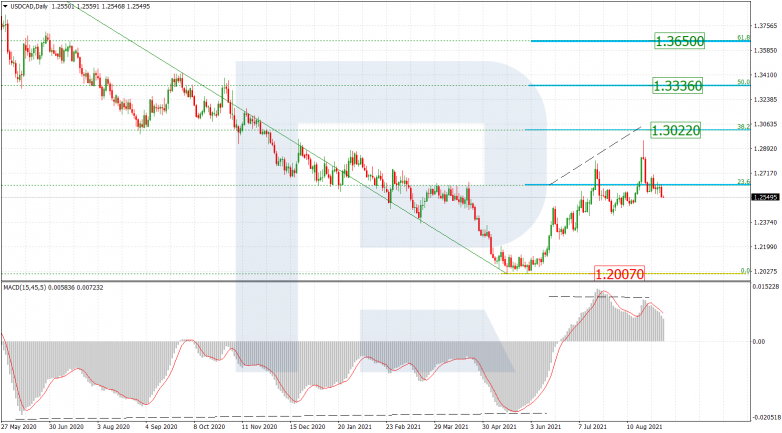Click the 27 May 2020 date label
The image size is (782, 433).
20,427
